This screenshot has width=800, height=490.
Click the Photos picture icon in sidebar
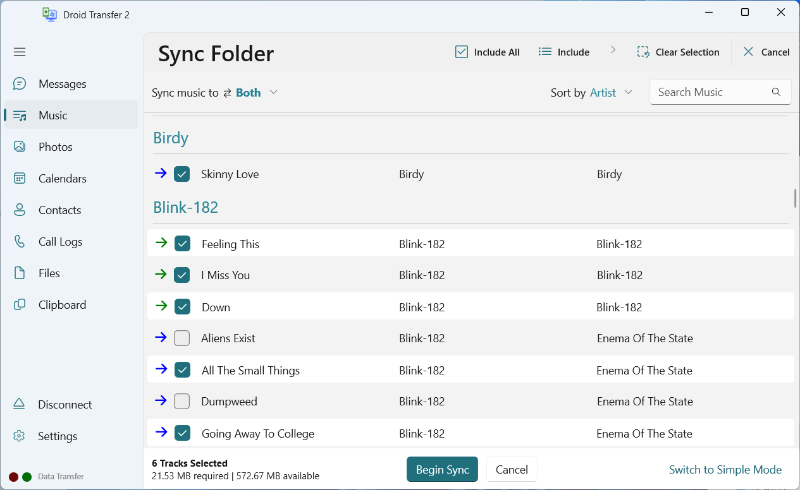[19, 147]
